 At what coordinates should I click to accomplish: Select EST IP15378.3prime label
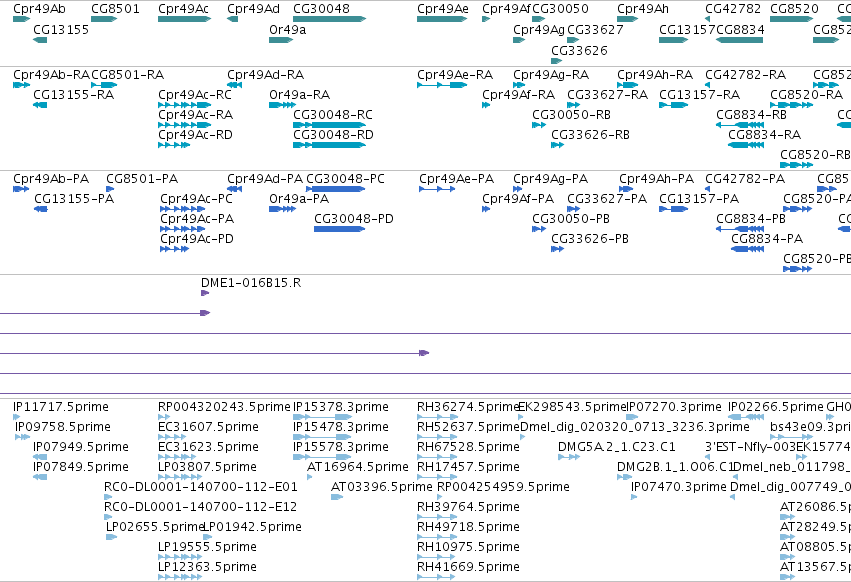341,407
